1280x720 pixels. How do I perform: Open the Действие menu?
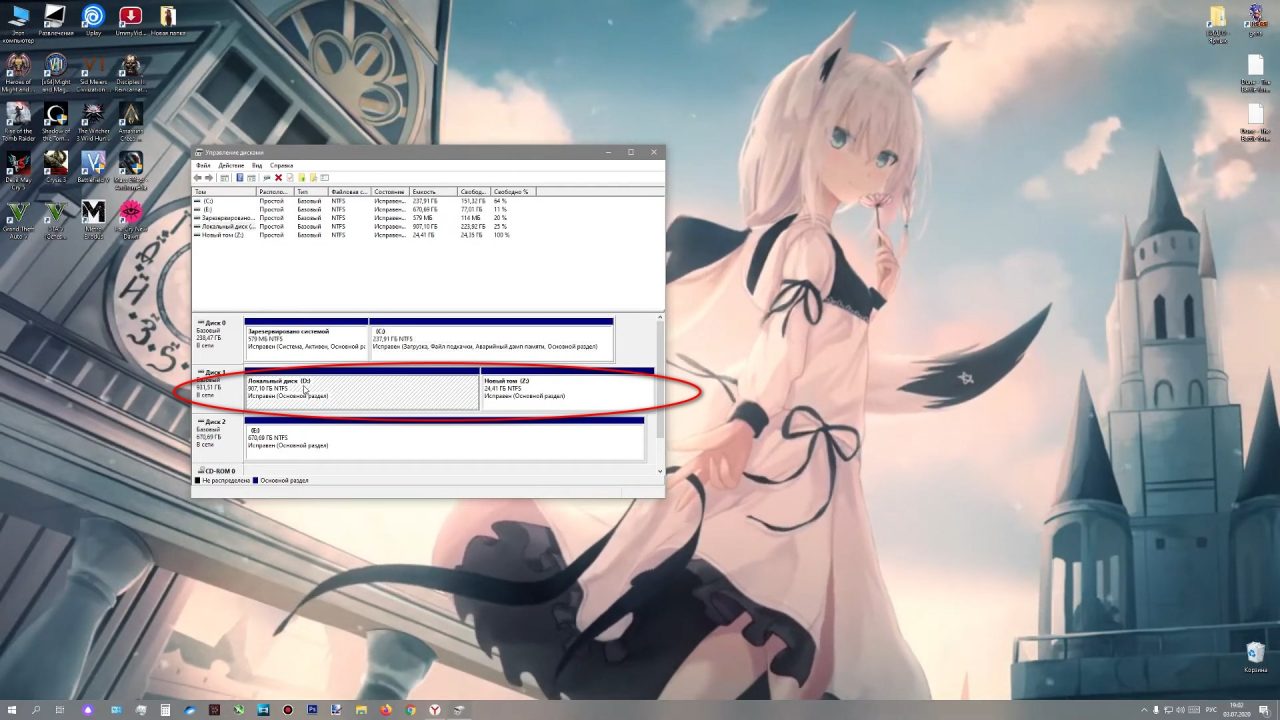[x=231, y=165]
